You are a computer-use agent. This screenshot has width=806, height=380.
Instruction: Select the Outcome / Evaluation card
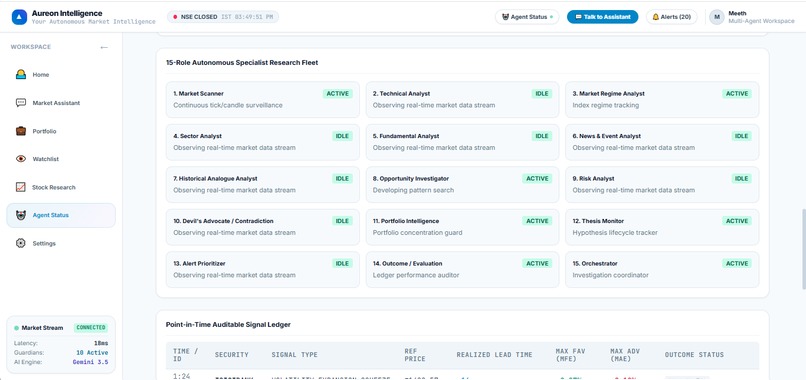click(462, 269)
